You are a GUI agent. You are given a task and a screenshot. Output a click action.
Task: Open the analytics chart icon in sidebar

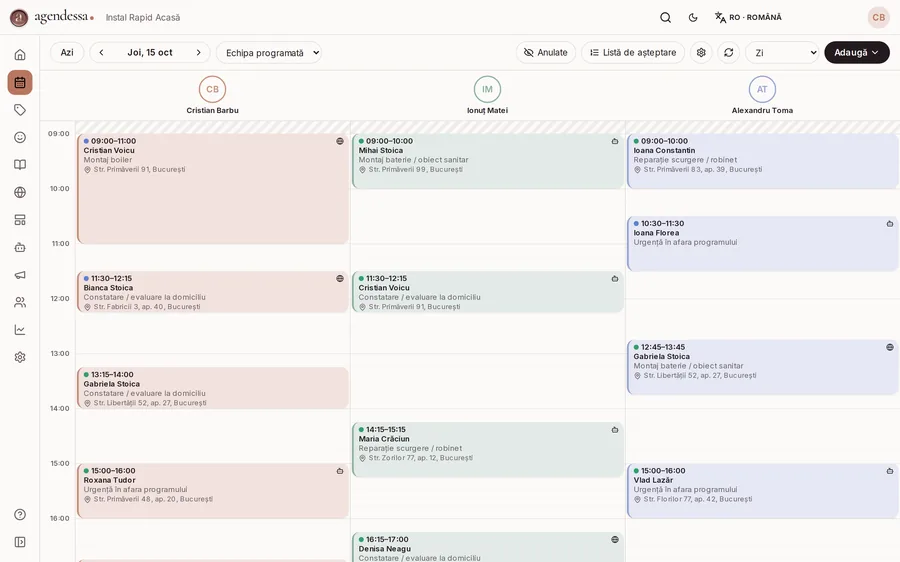20,330
